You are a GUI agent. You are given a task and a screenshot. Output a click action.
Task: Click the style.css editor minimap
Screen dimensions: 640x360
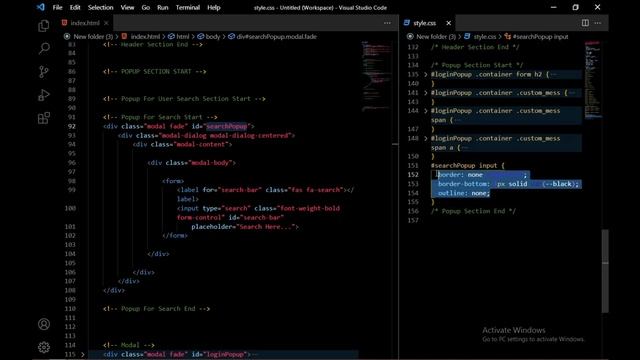click(x=593, y=80)
